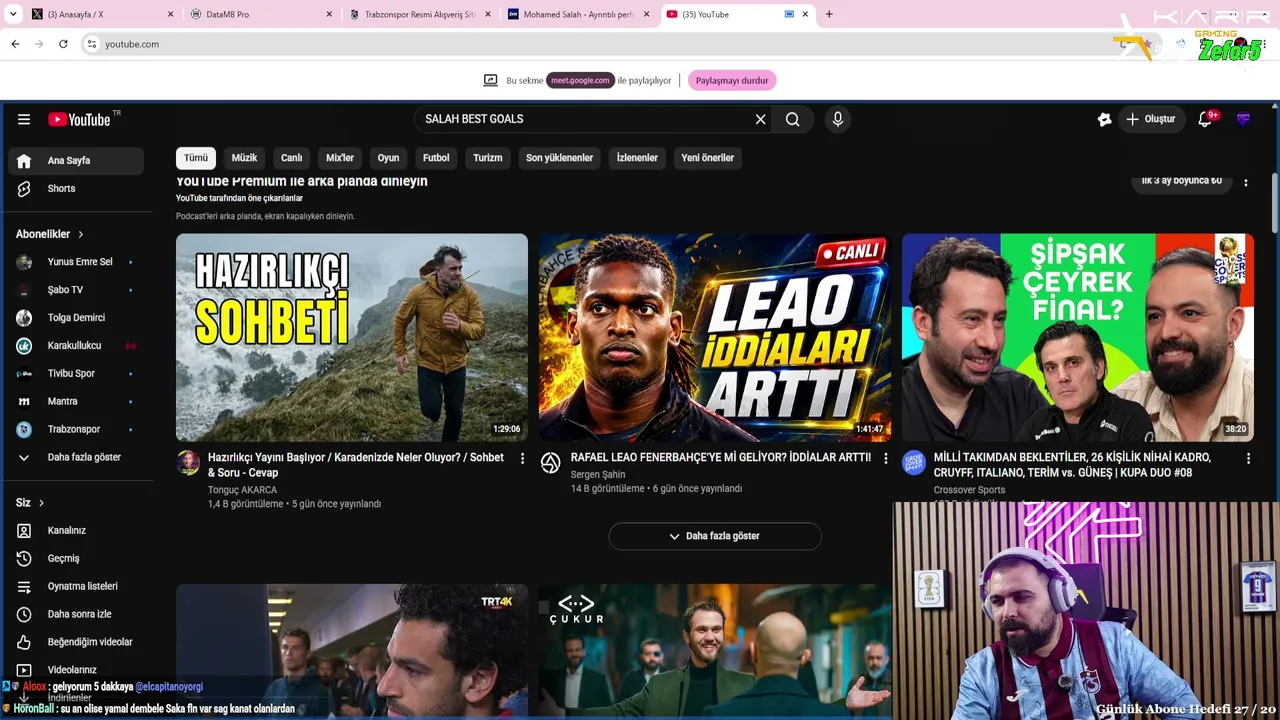Expand Daha fazla göster under videos
This screenshot has height=720, width=1280.
click(x=715, y=536)
